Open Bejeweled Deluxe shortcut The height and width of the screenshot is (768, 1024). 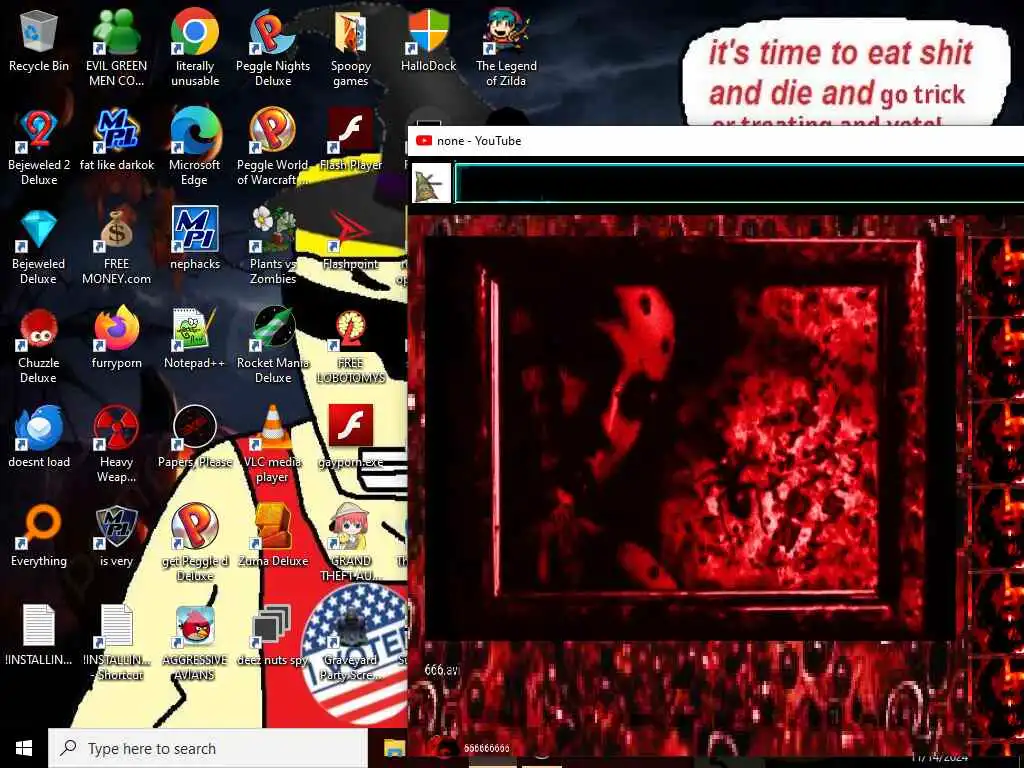pos(39,248)
